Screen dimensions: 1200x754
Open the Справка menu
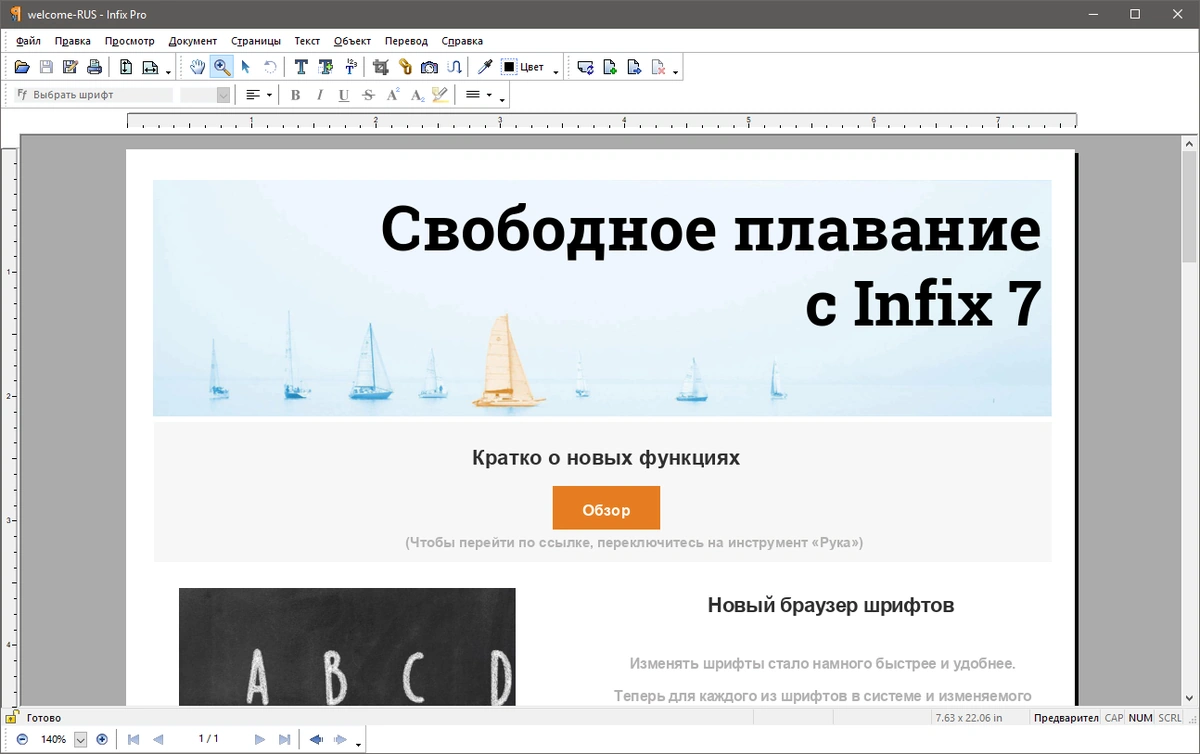462,41
